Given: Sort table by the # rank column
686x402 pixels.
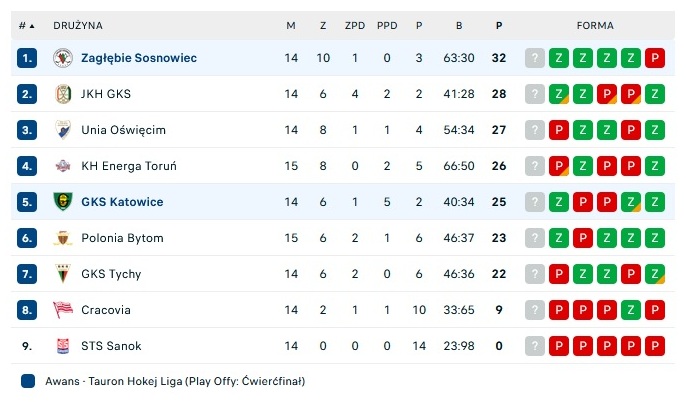Looking at the screenshot, I should pos(26,25).
